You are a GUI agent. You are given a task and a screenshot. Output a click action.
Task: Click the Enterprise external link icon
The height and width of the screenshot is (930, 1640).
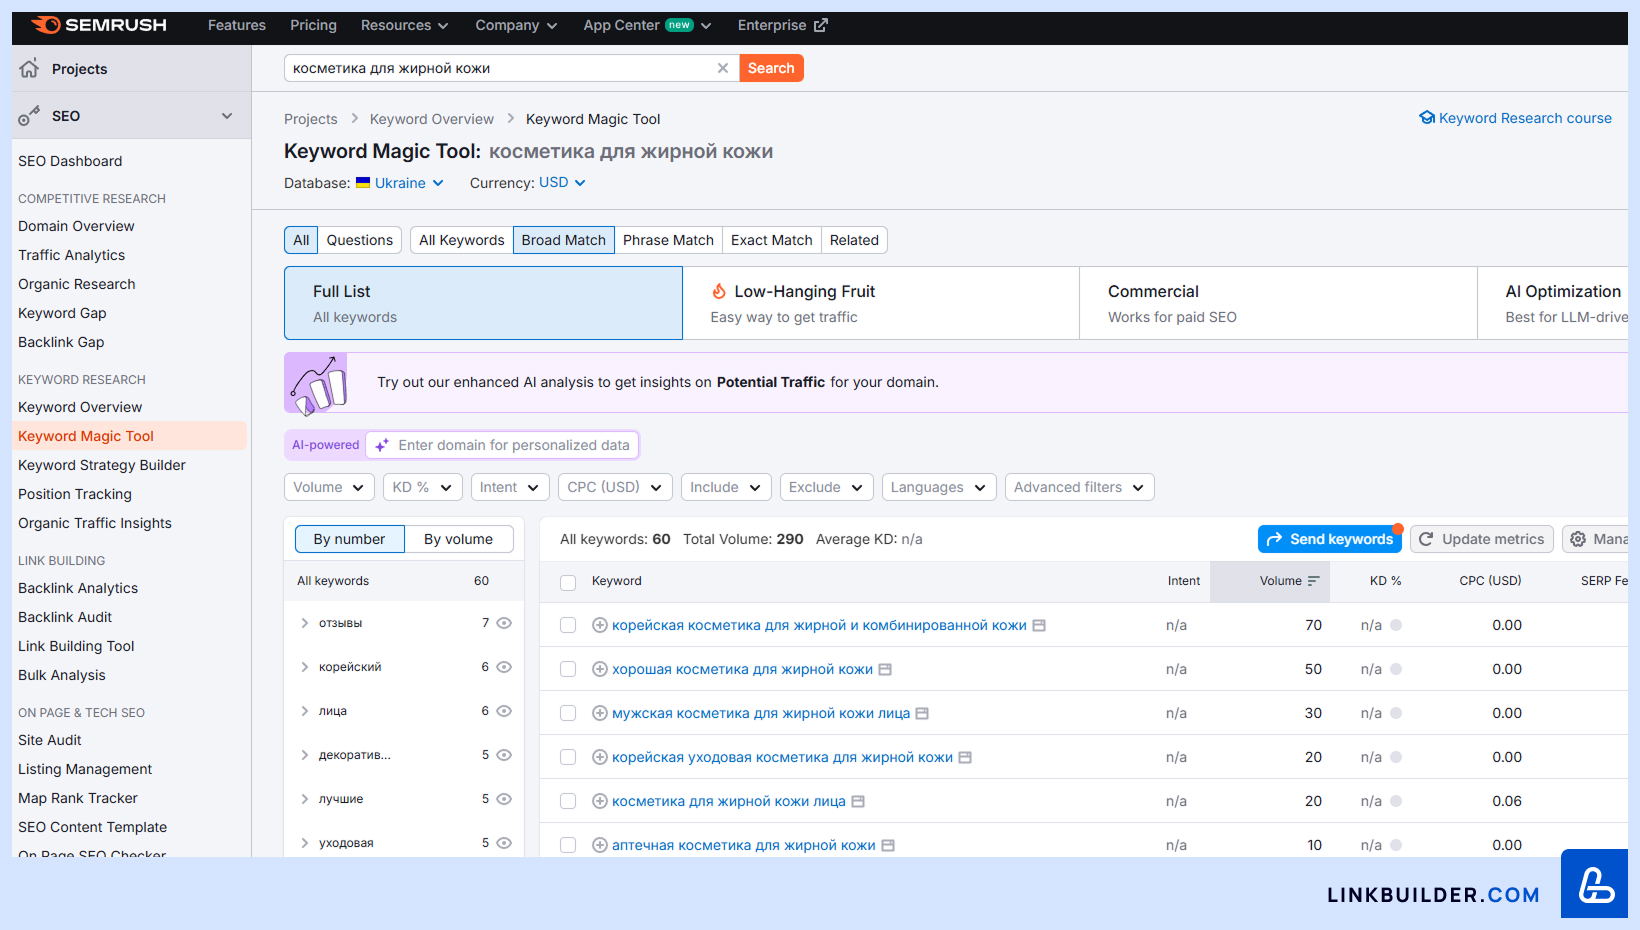[x=821, y=25]
